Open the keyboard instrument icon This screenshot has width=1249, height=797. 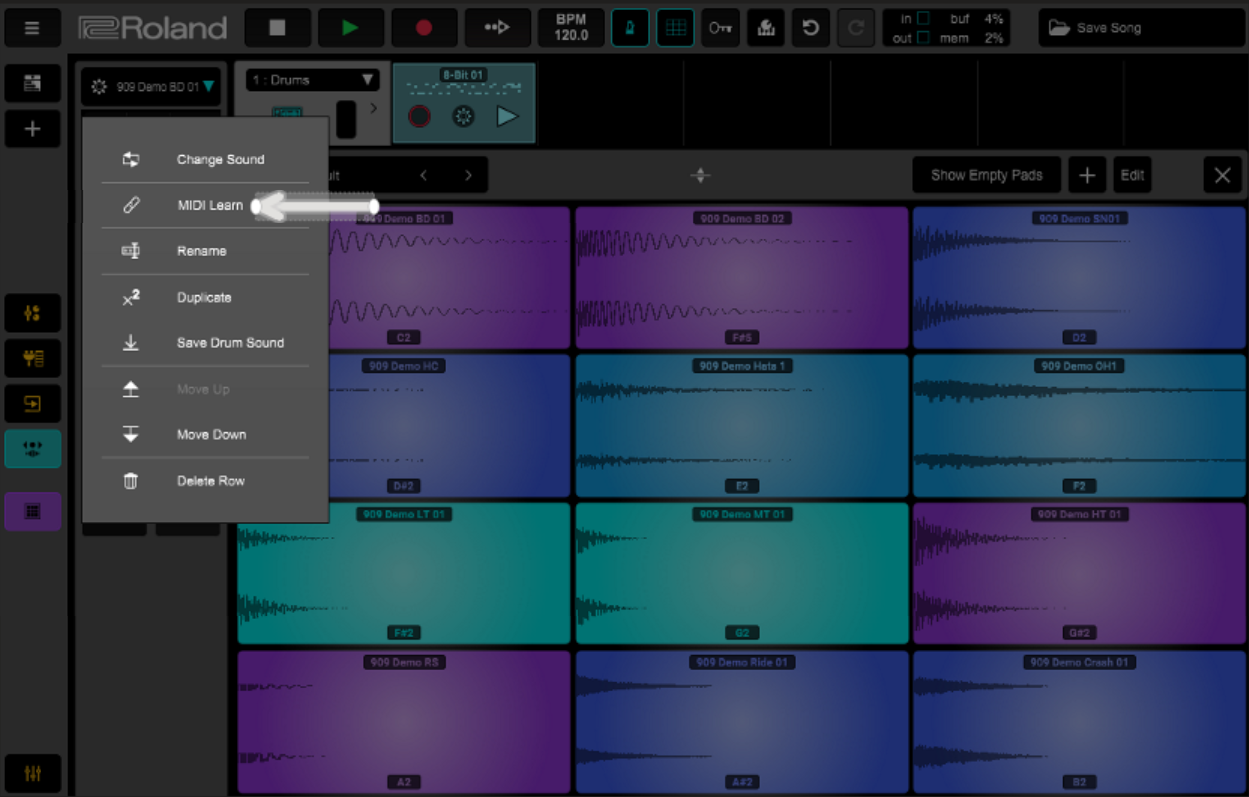[766, 28]
